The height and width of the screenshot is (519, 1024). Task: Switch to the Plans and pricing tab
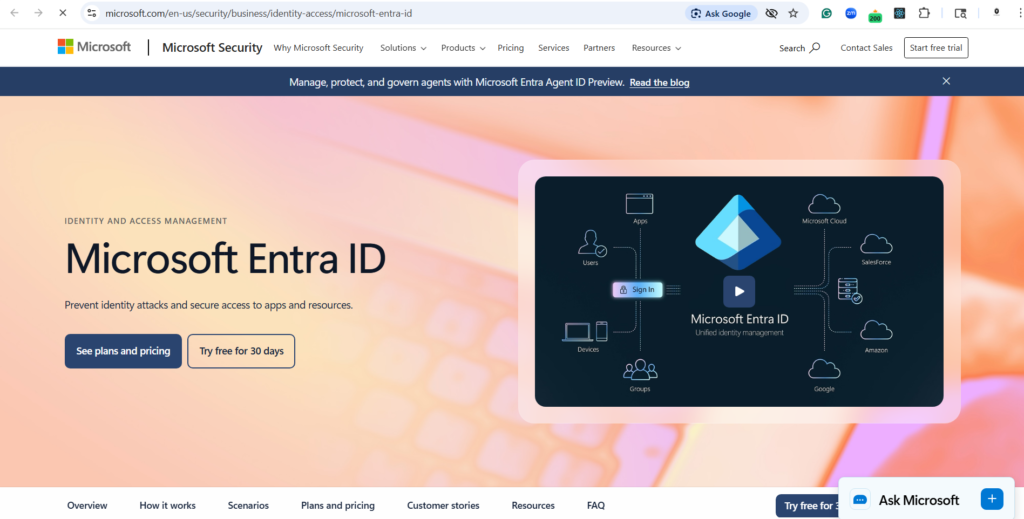(x=338, y=505)
